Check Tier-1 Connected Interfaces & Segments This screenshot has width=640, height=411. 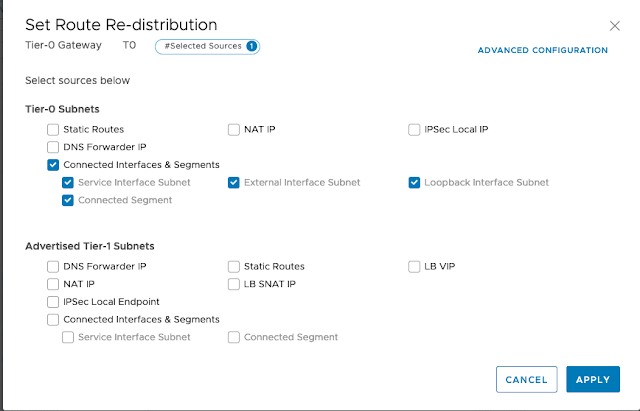53,320
